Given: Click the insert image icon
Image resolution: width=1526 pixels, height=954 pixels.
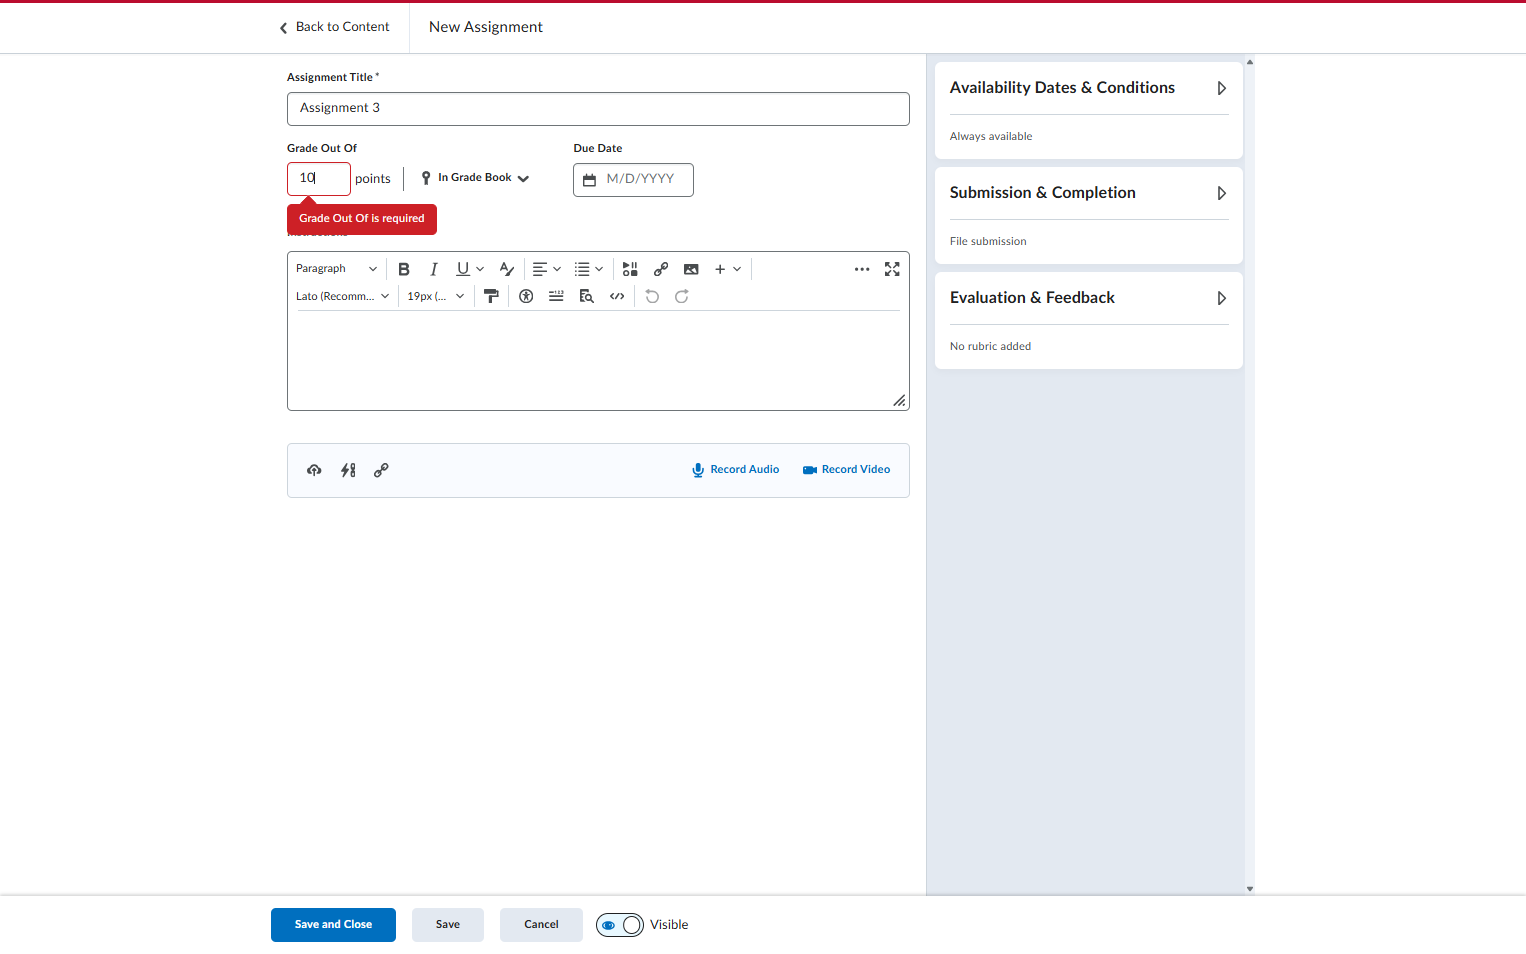Looking at the screenshot, I should [x=691, y=269].
